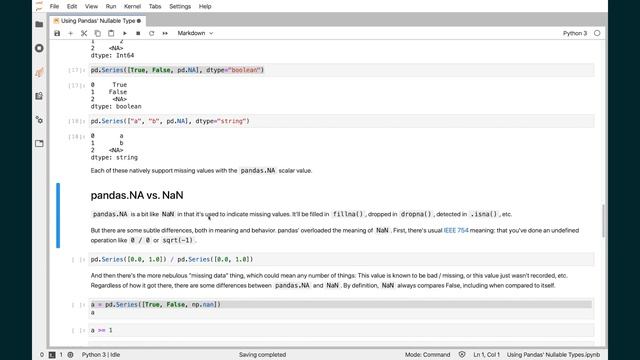
Task: Click the a = pd.Series np.nan cell
Action: pyautogui.click(x=341, y=308)
